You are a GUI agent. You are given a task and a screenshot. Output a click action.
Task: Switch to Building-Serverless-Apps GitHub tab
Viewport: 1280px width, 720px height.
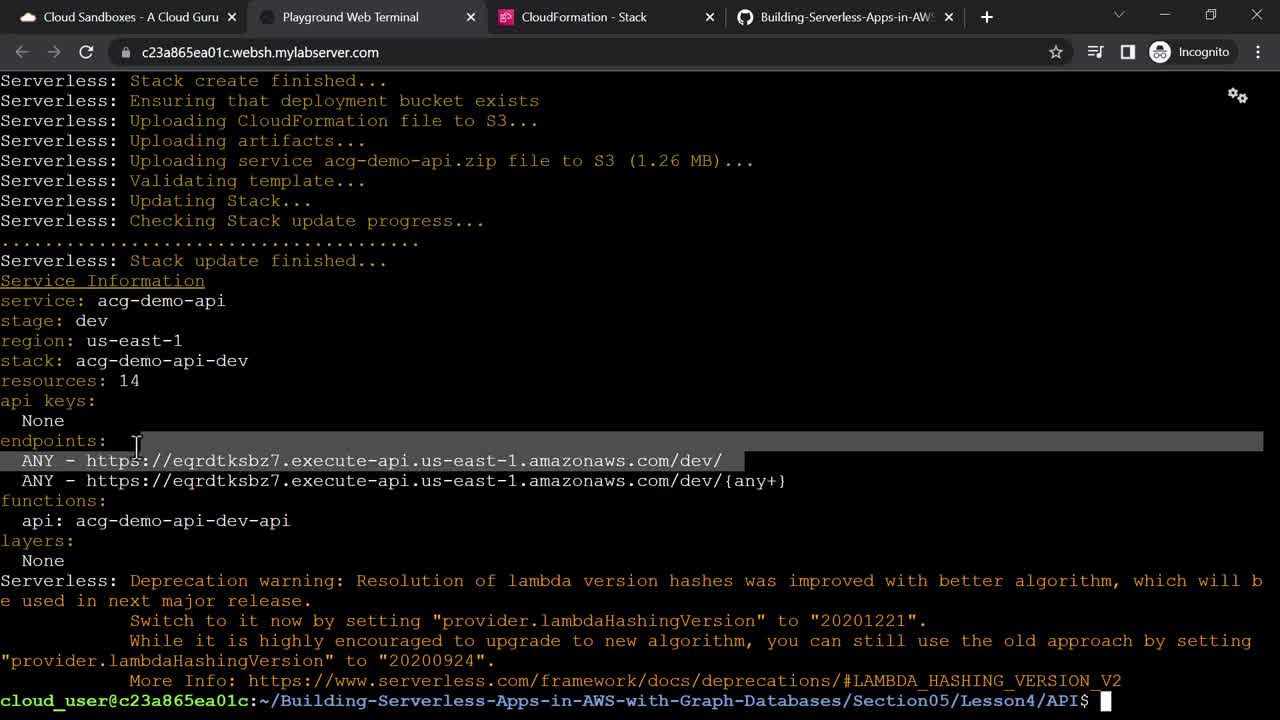tap(847, 17)
